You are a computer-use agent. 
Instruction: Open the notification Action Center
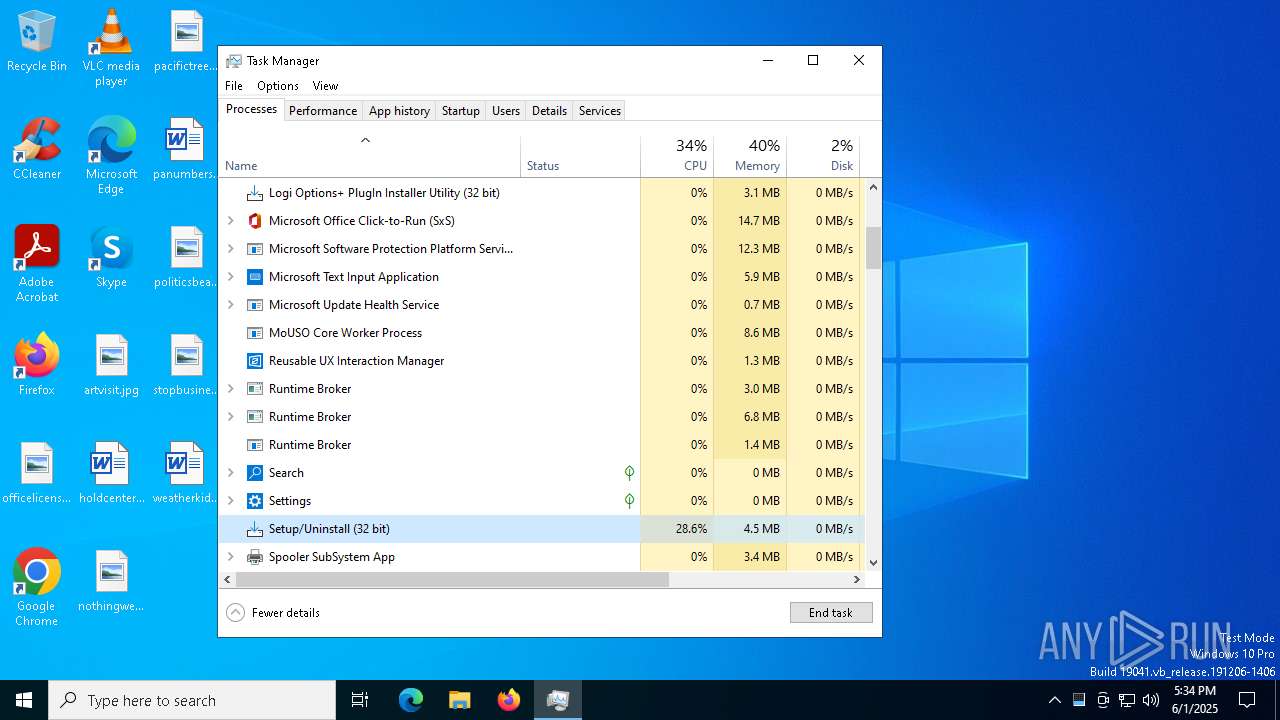tap(1247, 700)
